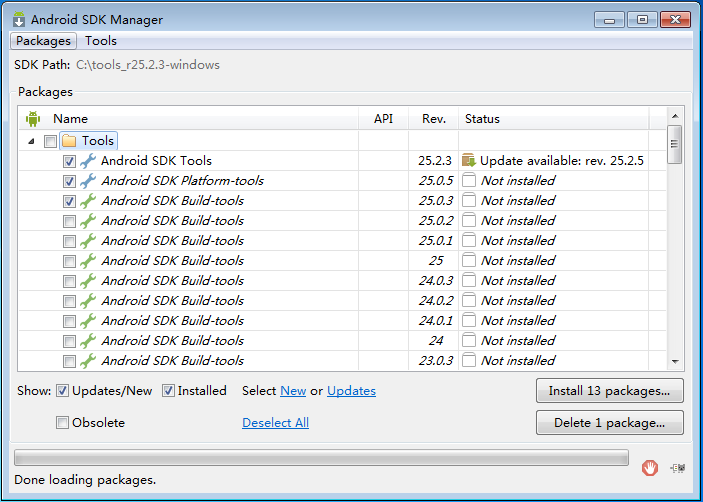Enable the Obsolete checkbox
Viewport: 703px width, 502px height.
[63, 423]
